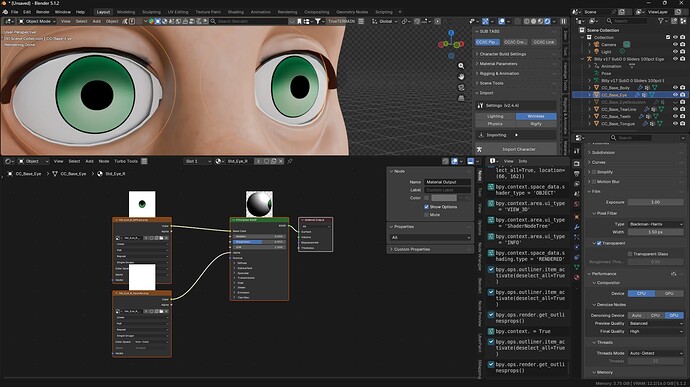Open the Object Data green triangle tab icon
This screenshot has height=387, width=690.
point(576,267)
